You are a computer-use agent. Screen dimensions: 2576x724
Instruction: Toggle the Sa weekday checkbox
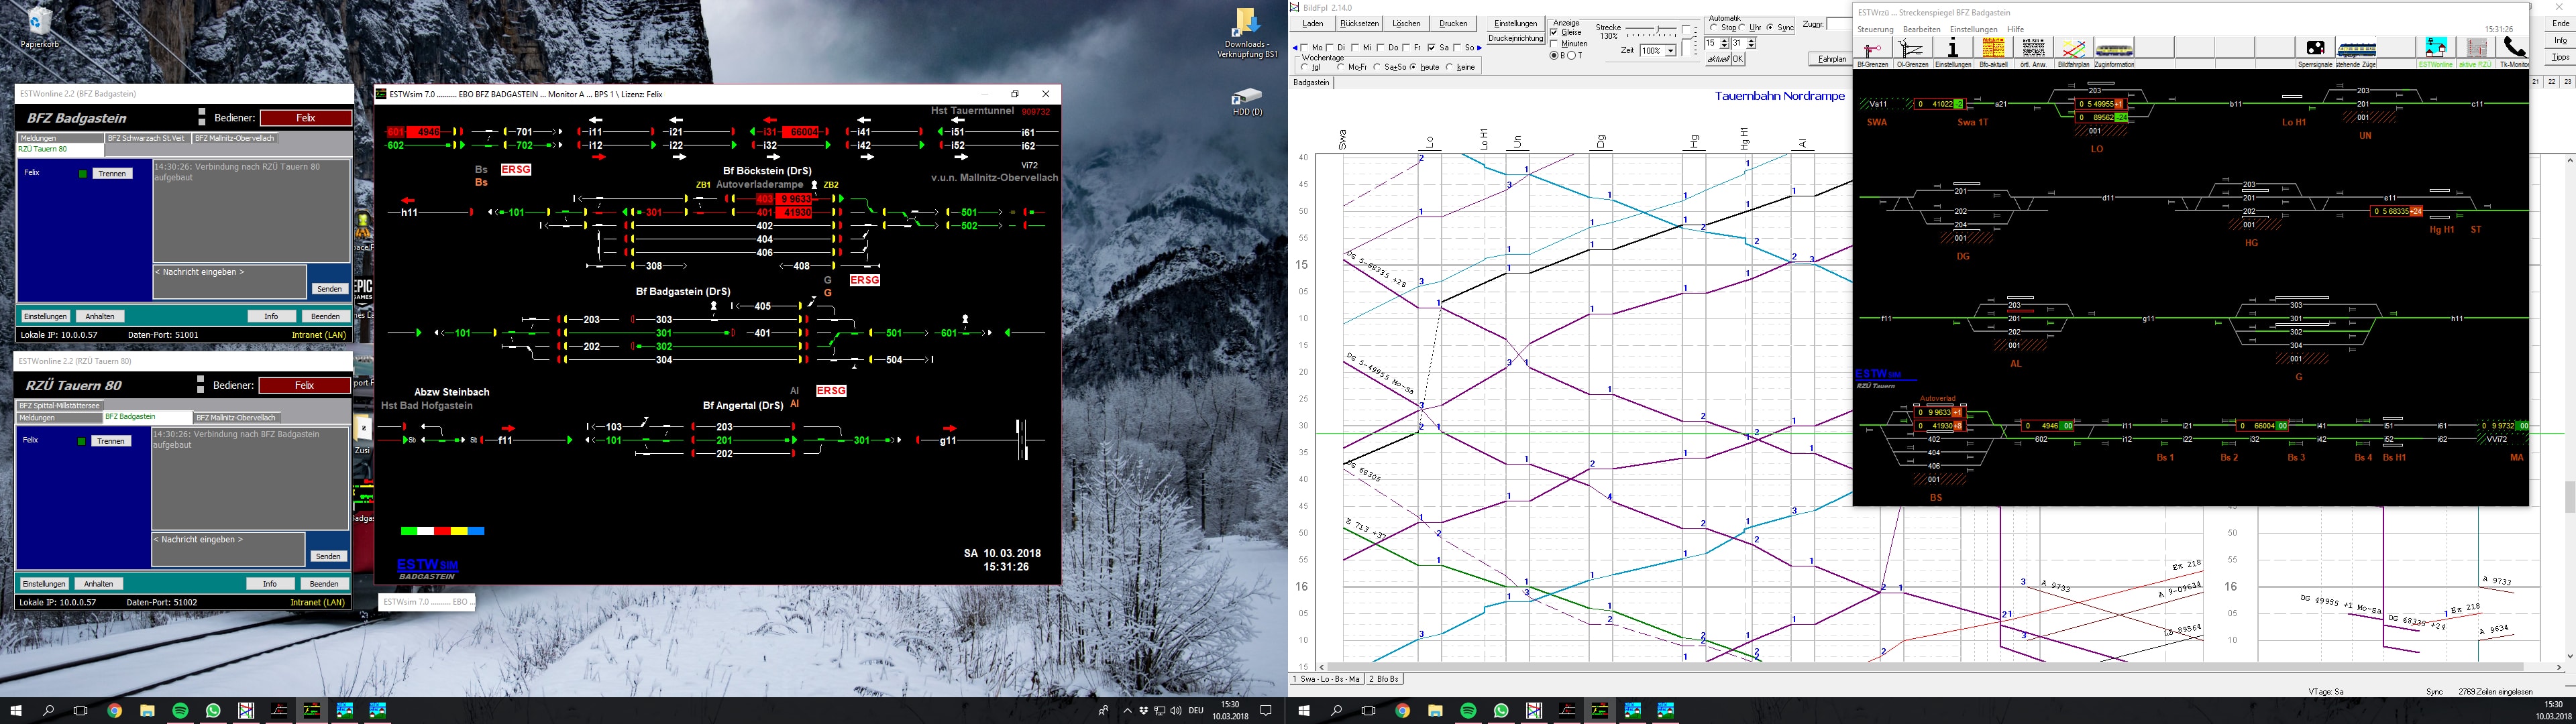[x=1432, y=48]
